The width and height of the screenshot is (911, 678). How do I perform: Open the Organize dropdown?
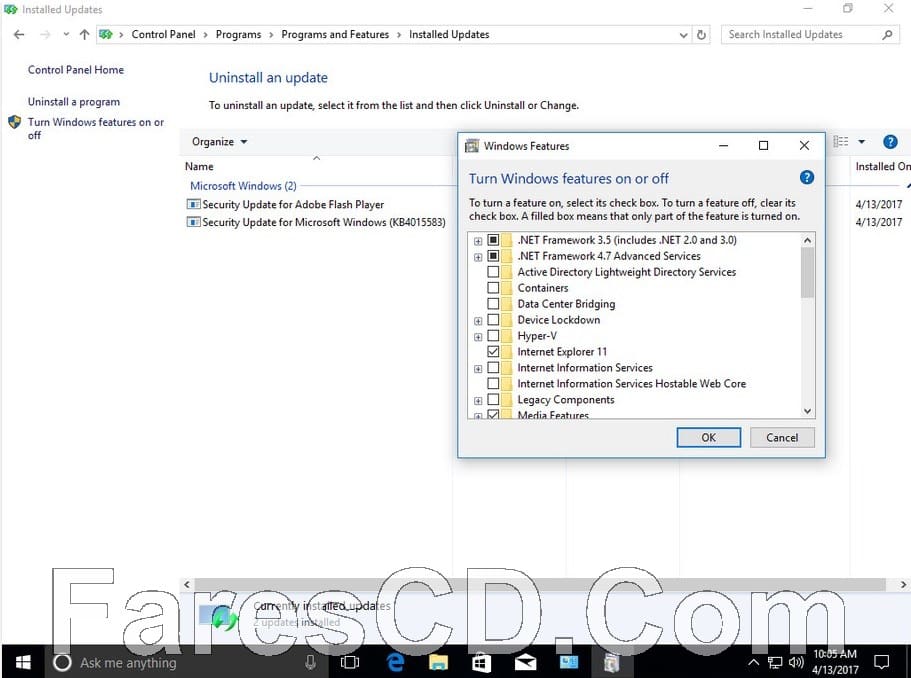pos(220,142)
